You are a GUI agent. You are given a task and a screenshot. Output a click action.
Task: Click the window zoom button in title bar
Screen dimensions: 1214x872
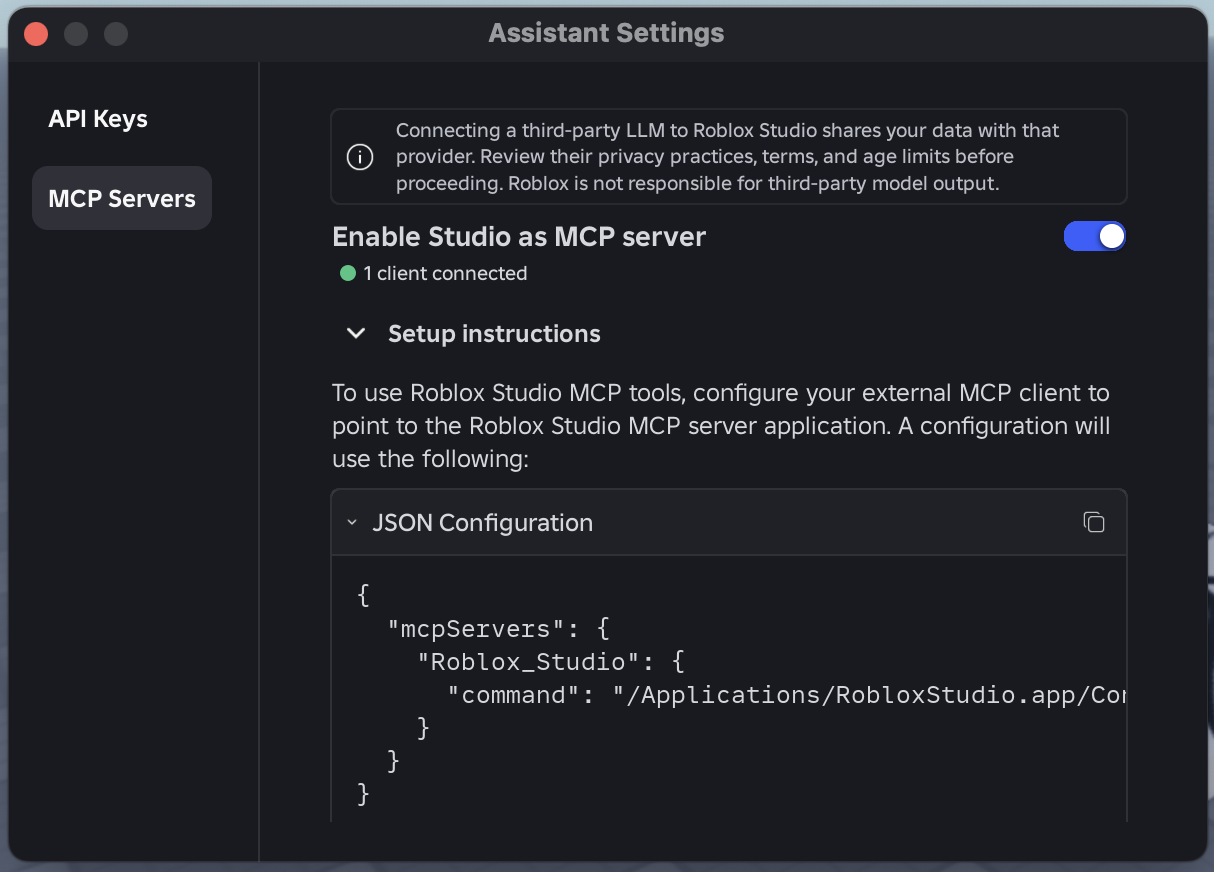[116, 34]
